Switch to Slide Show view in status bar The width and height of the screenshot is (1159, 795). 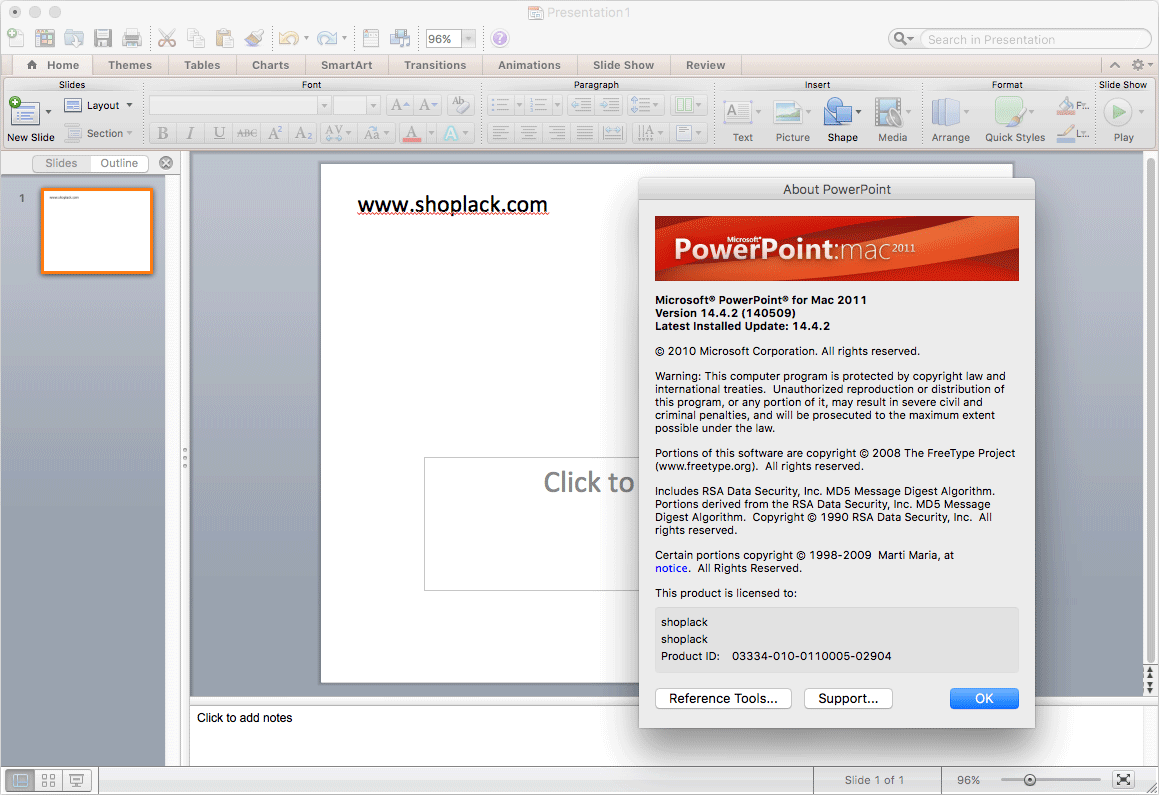(77, 780)
